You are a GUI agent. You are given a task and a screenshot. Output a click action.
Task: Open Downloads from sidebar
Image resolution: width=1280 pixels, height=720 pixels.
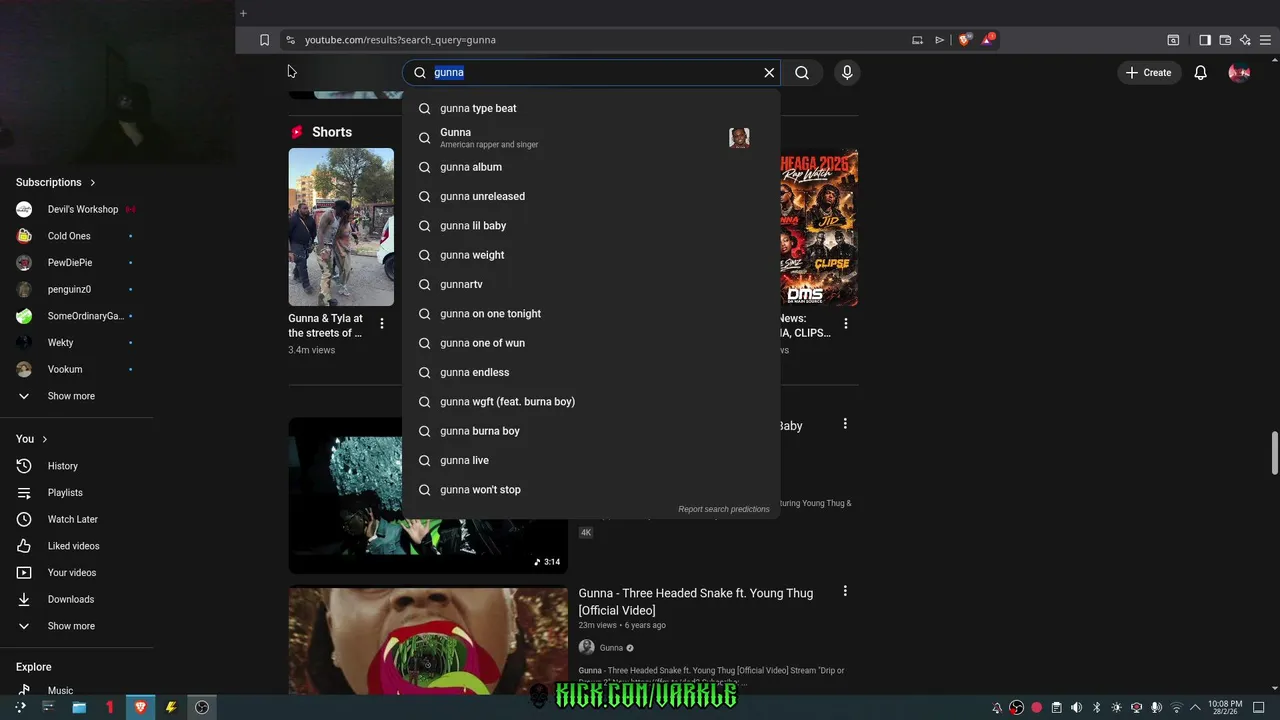point(76,599)
